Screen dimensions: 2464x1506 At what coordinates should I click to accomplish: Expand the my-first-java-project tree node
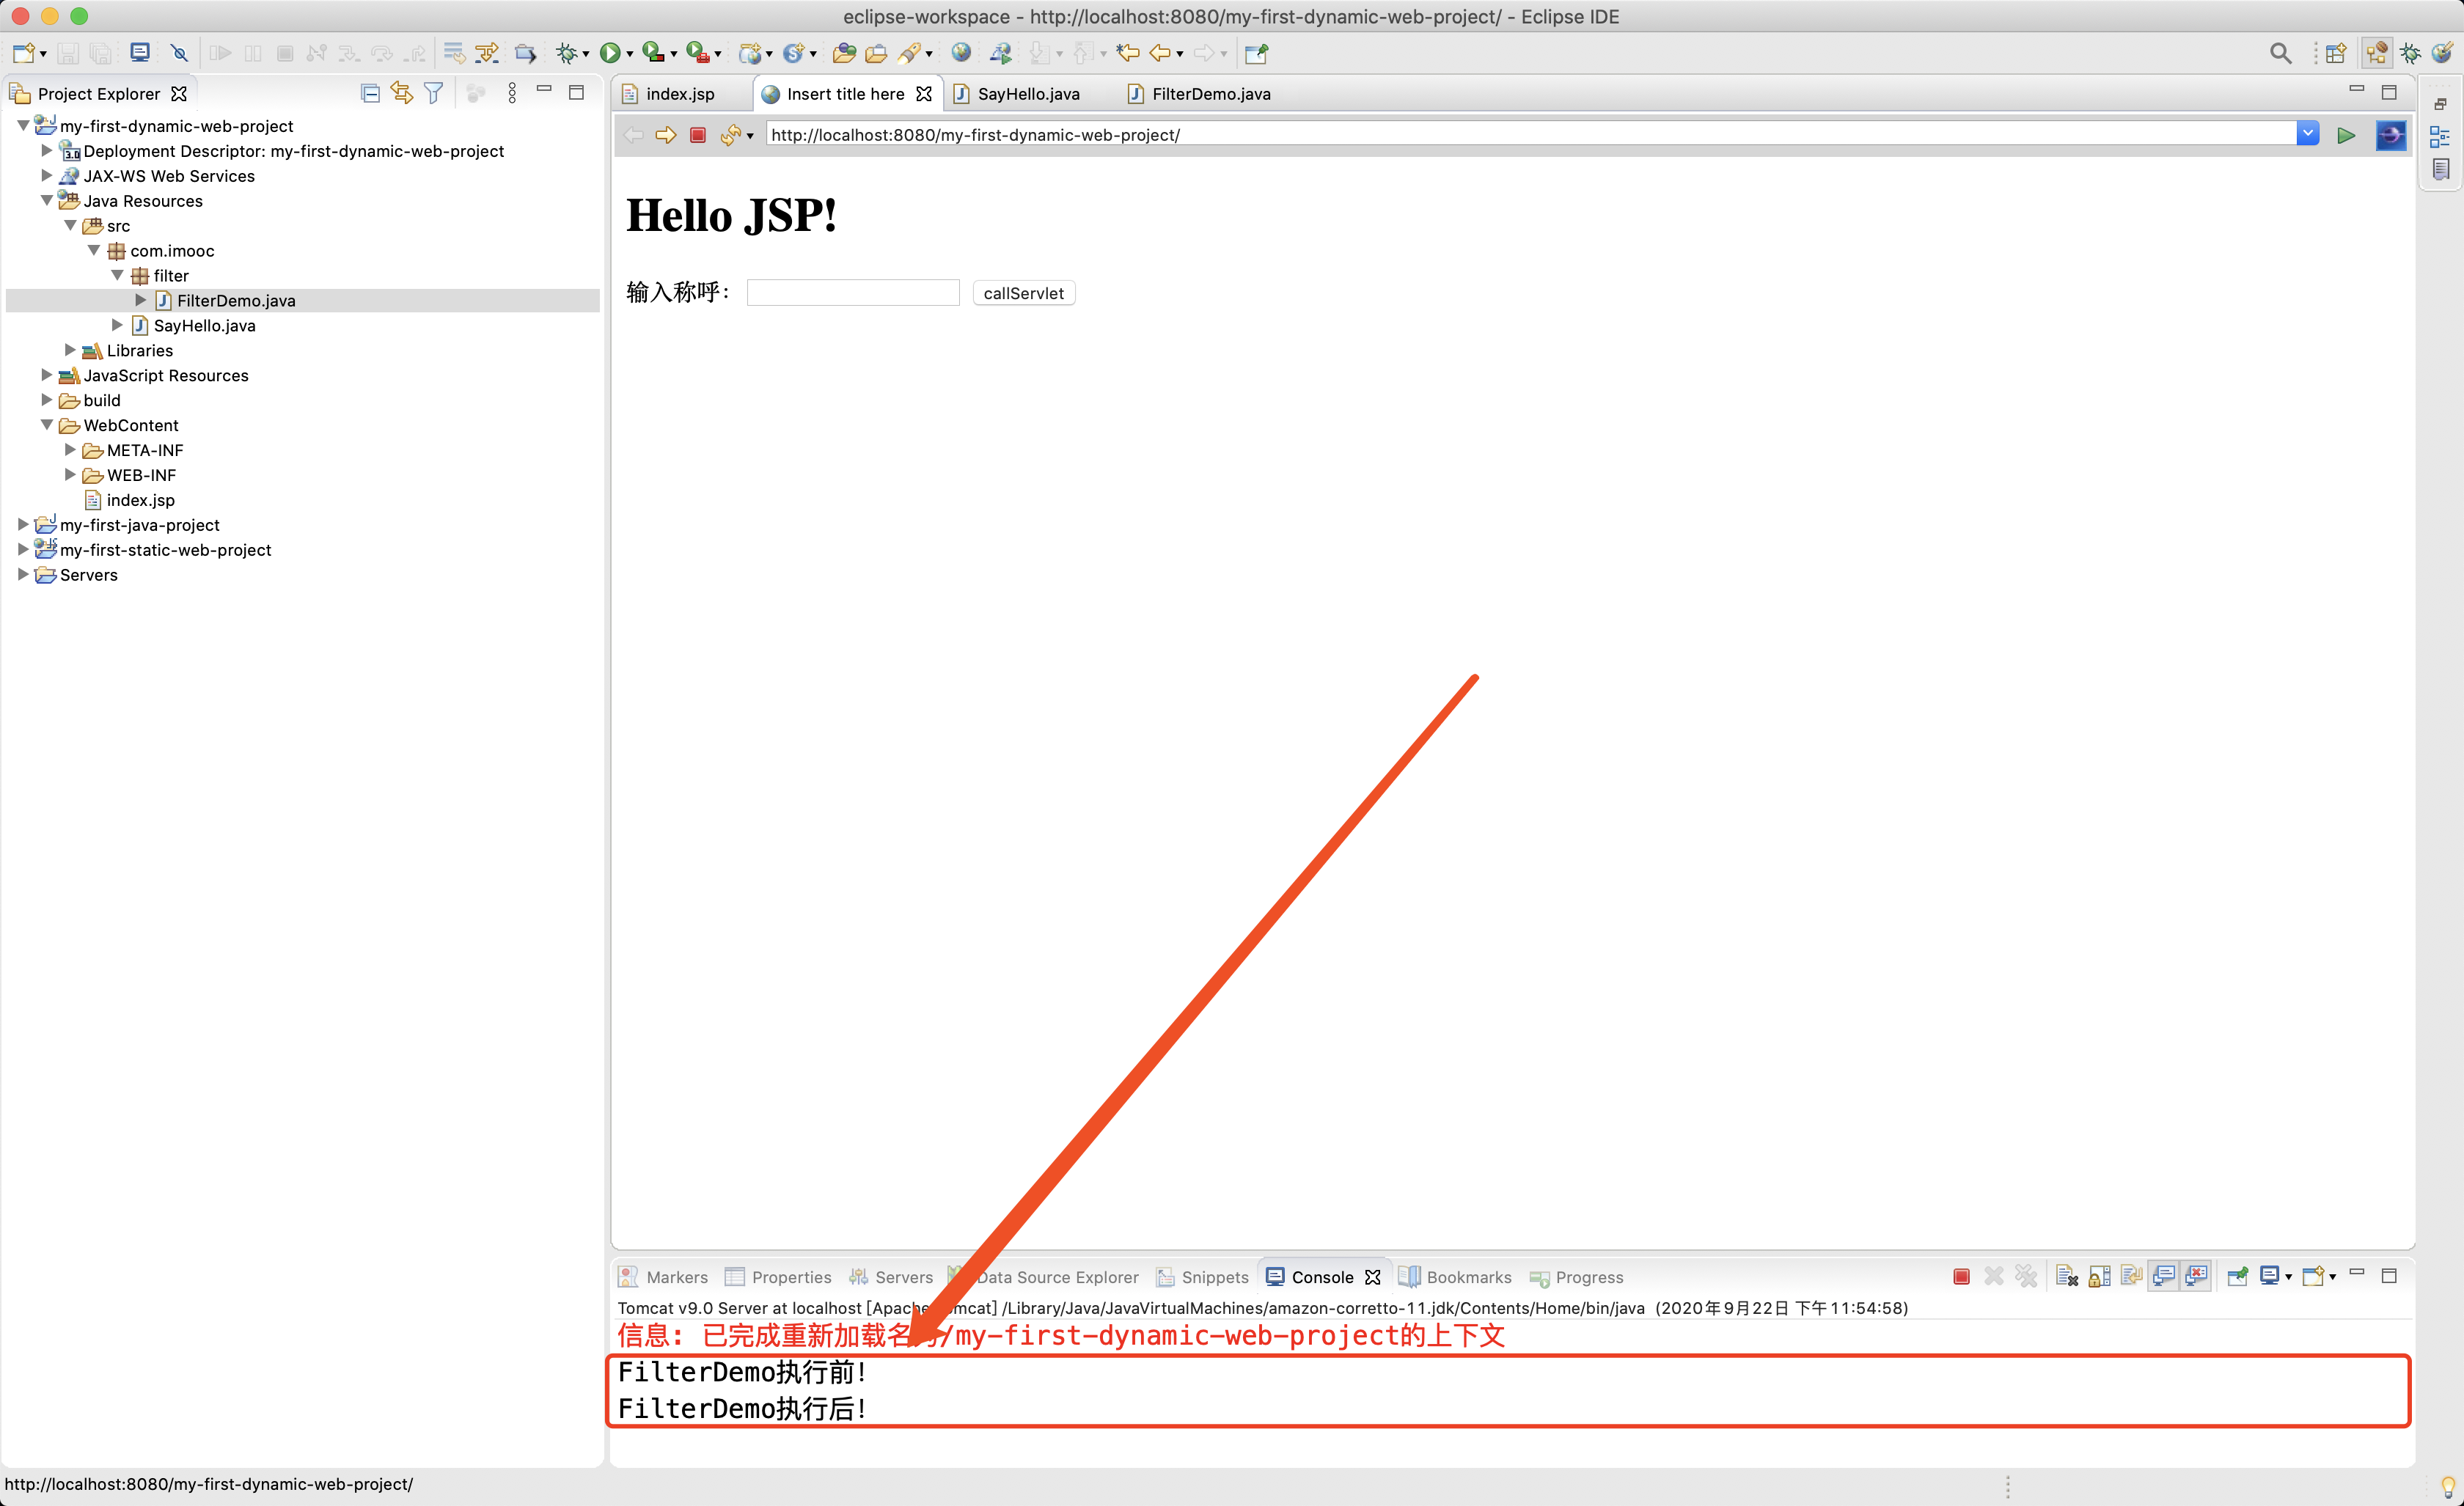[23, 525]
